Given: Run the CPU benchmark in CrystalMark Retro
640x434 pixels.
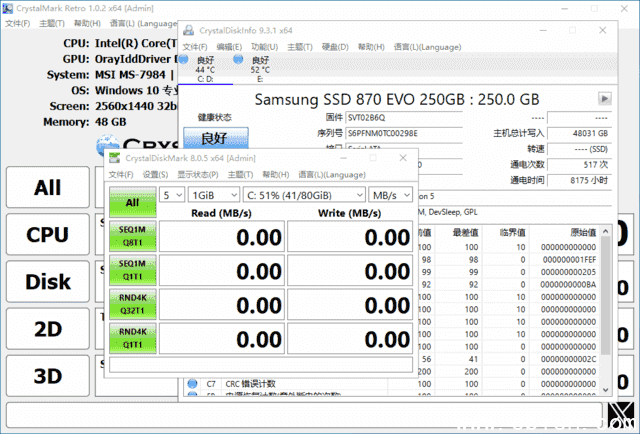Looking at the screenshot, I should pyautogui.click(x=47, y=235).
